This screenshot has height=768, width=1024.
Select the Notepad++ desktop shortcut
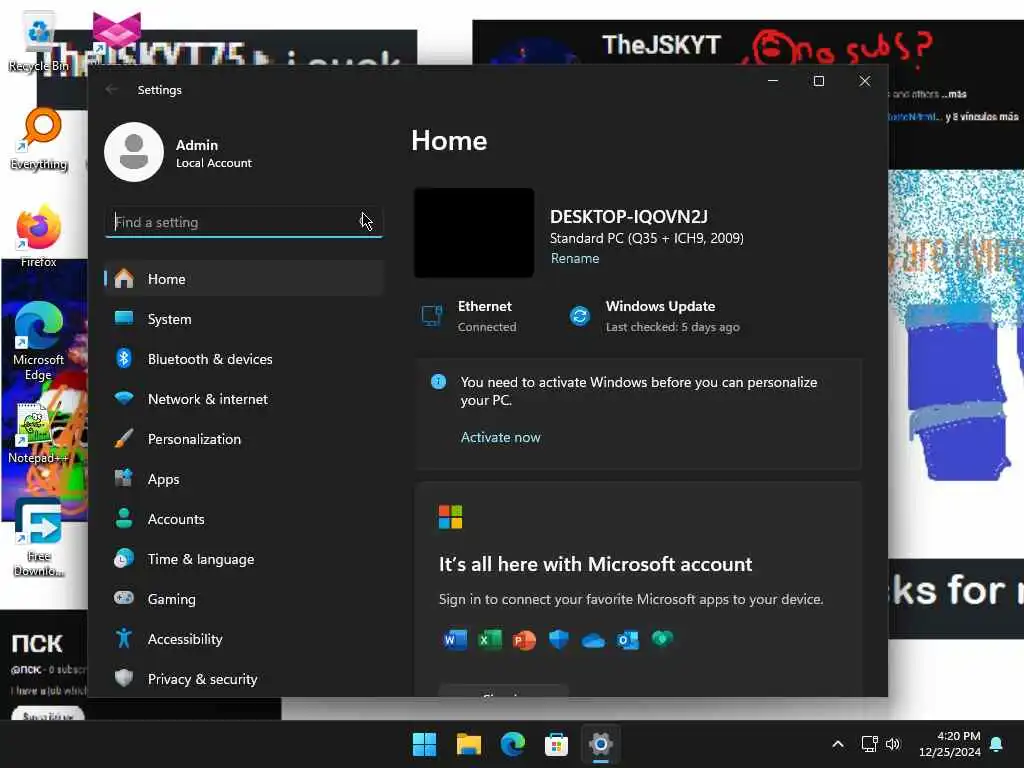[x=38, y=433]
